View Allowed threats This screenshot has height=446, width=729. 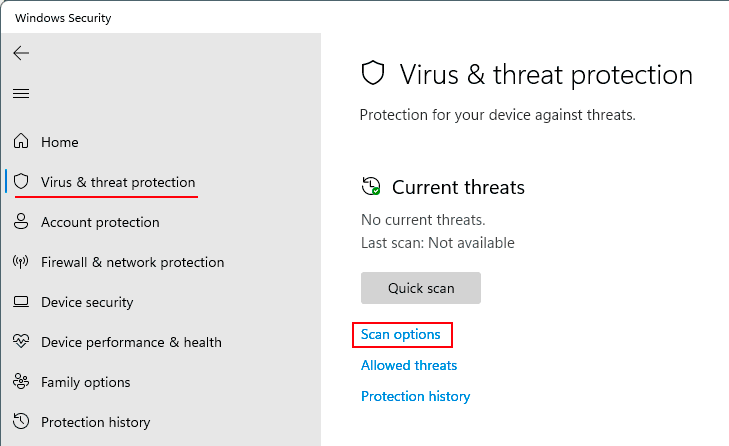pos(409,365)
